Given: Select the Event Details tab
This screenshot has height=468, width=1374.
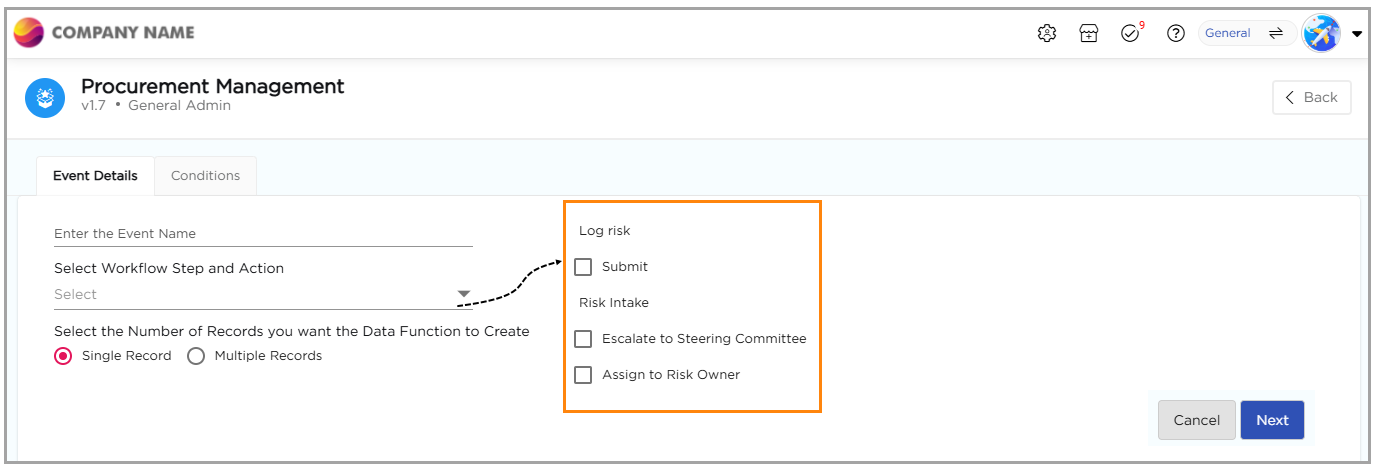Looking at the screenshot, I should tap(95, 176).
